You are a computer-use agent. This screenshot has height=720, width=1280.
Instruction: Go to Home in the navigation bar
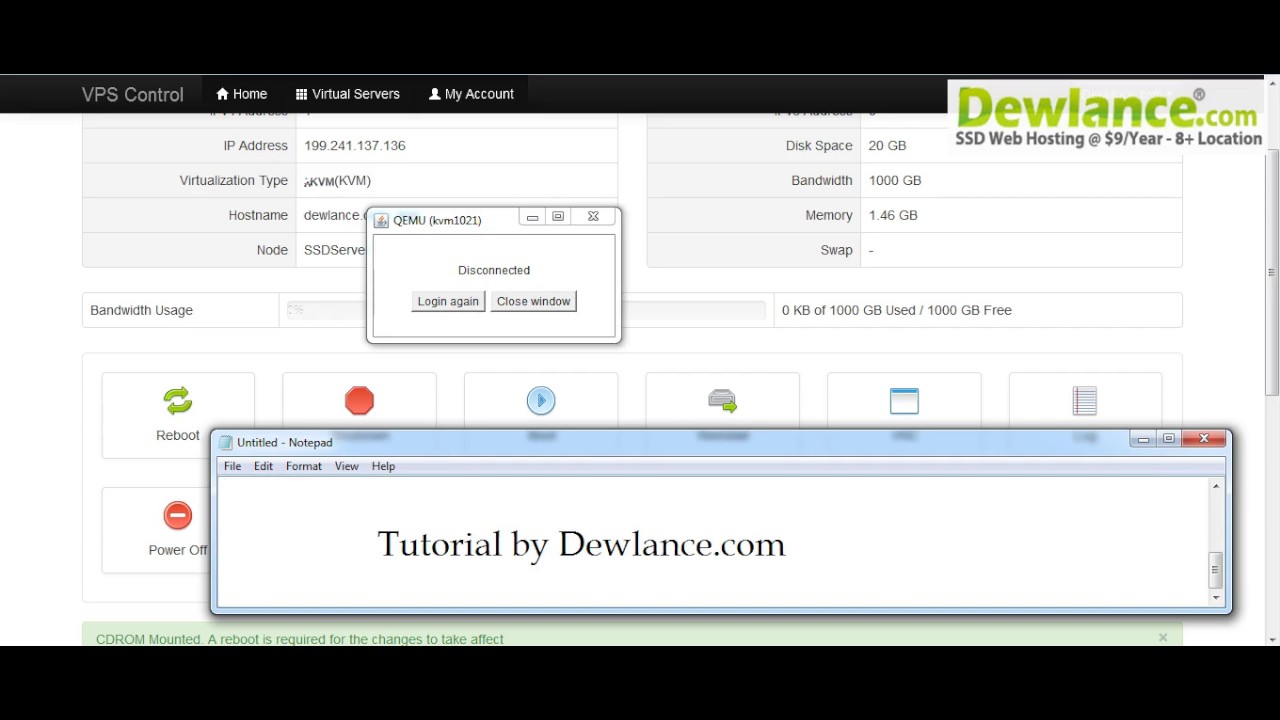(x=242, y=94)
